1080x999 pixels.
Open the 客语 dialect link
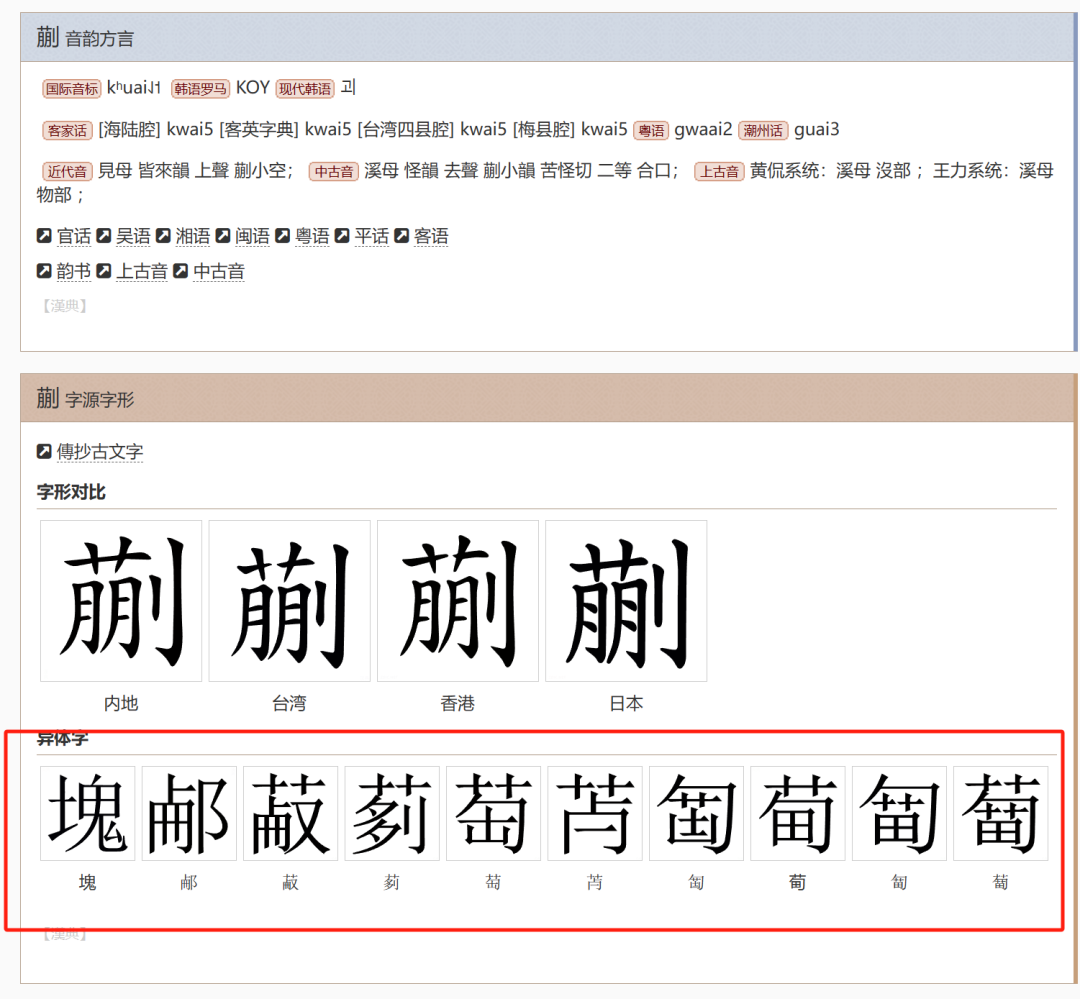pyautogui.click(x=432, y=236)
